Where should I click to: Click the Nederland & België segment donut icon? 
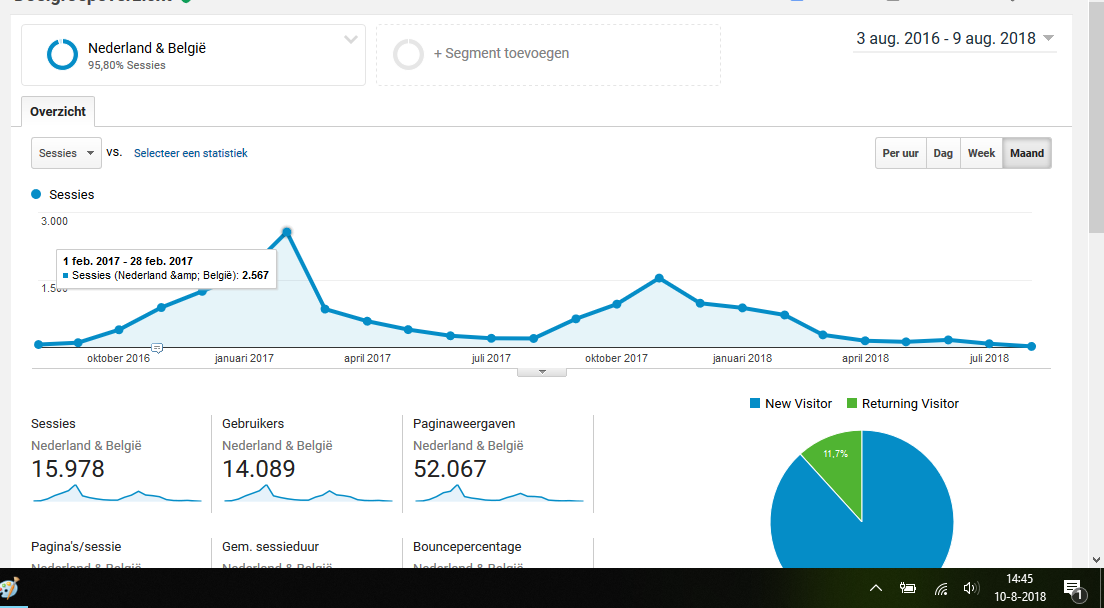pos(62,55)
